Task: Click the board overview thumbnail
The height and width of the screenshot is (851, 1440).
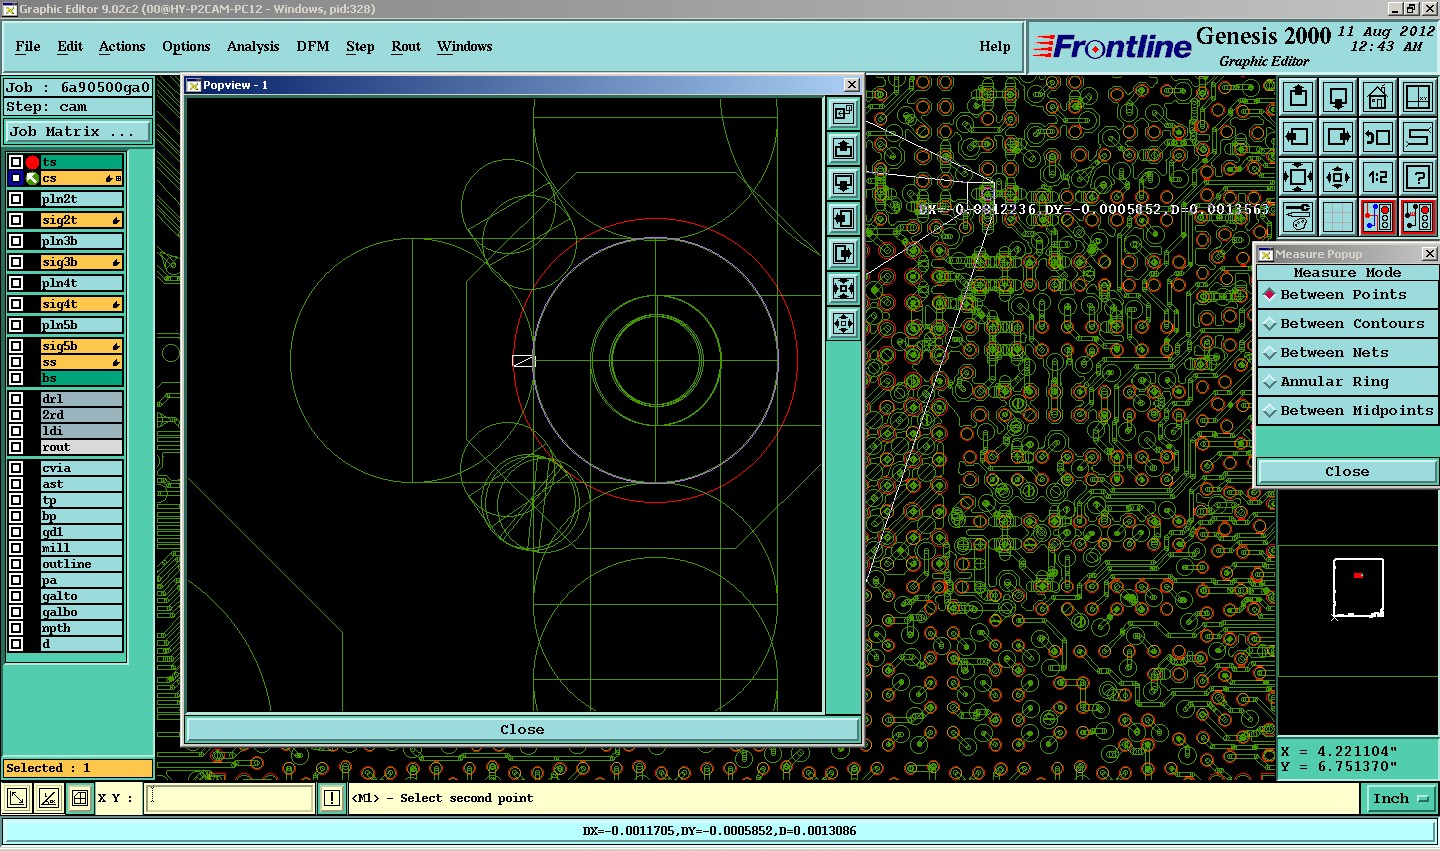Action: (x=1358, y=588)
